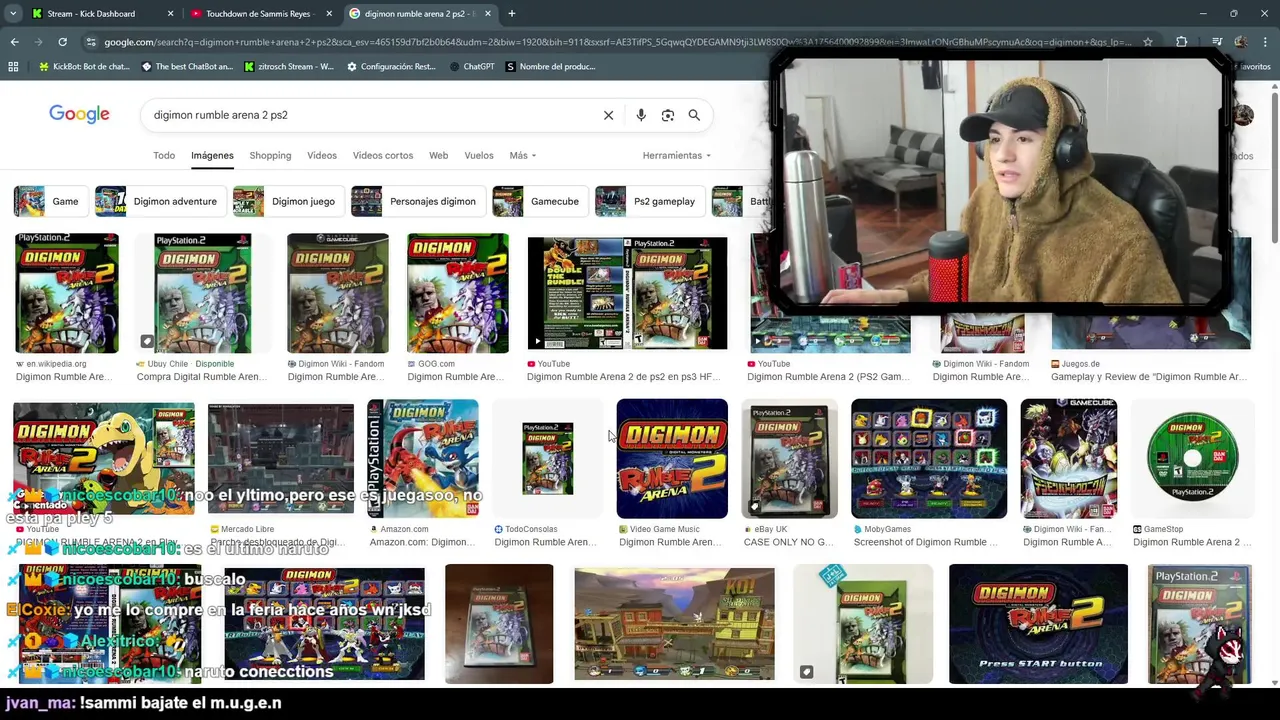Open the Videos cortos tab
Screen dimensions: 1280x720
click(383, 156)
